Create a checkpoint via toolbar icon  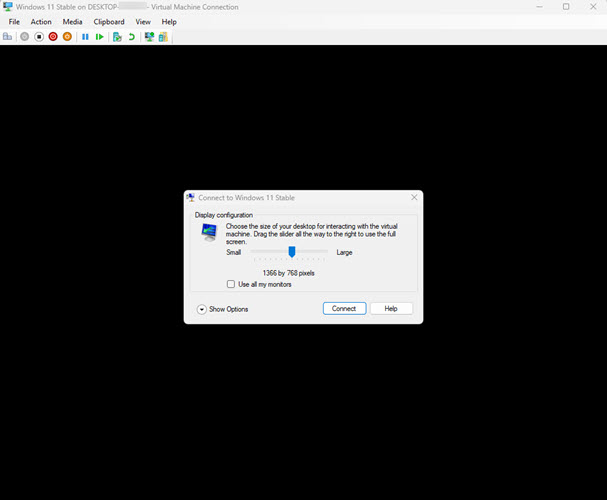pos(117,37)
